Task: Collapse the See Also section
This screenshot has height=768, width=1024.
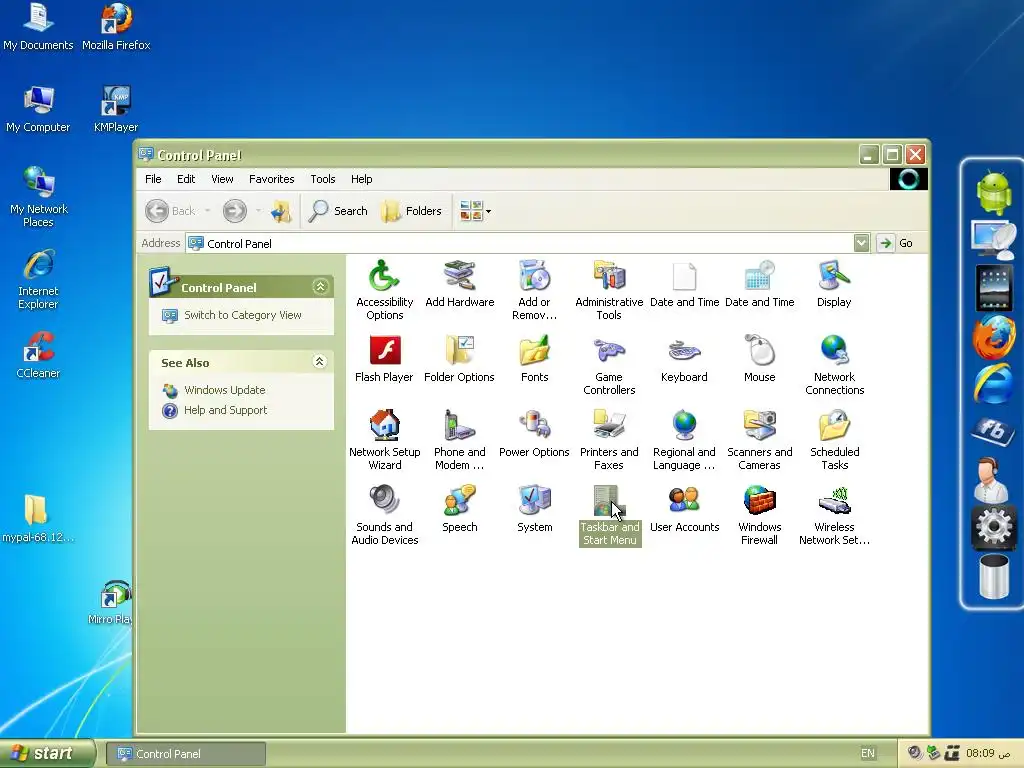Action: click(x=319, y=362)
